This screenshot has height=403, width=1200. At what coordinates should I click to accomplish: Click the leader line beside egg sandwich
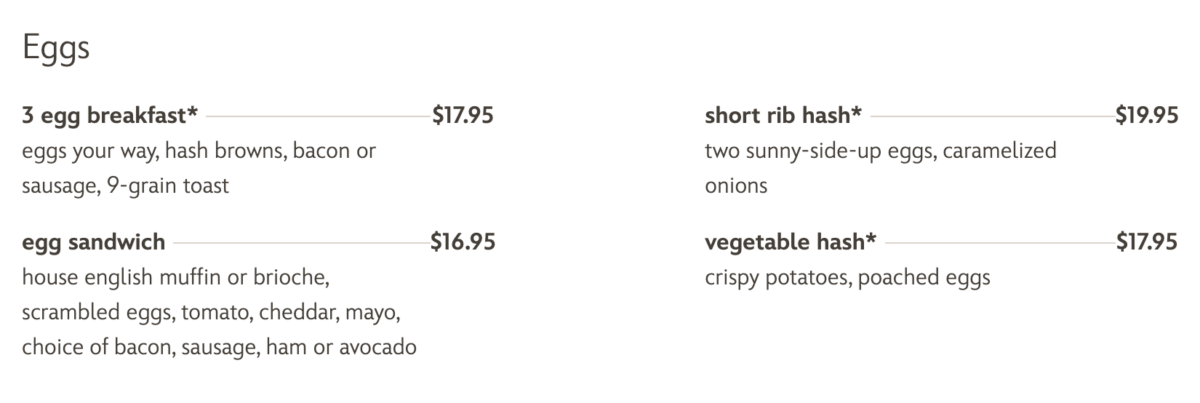click(x=298, y=242)
